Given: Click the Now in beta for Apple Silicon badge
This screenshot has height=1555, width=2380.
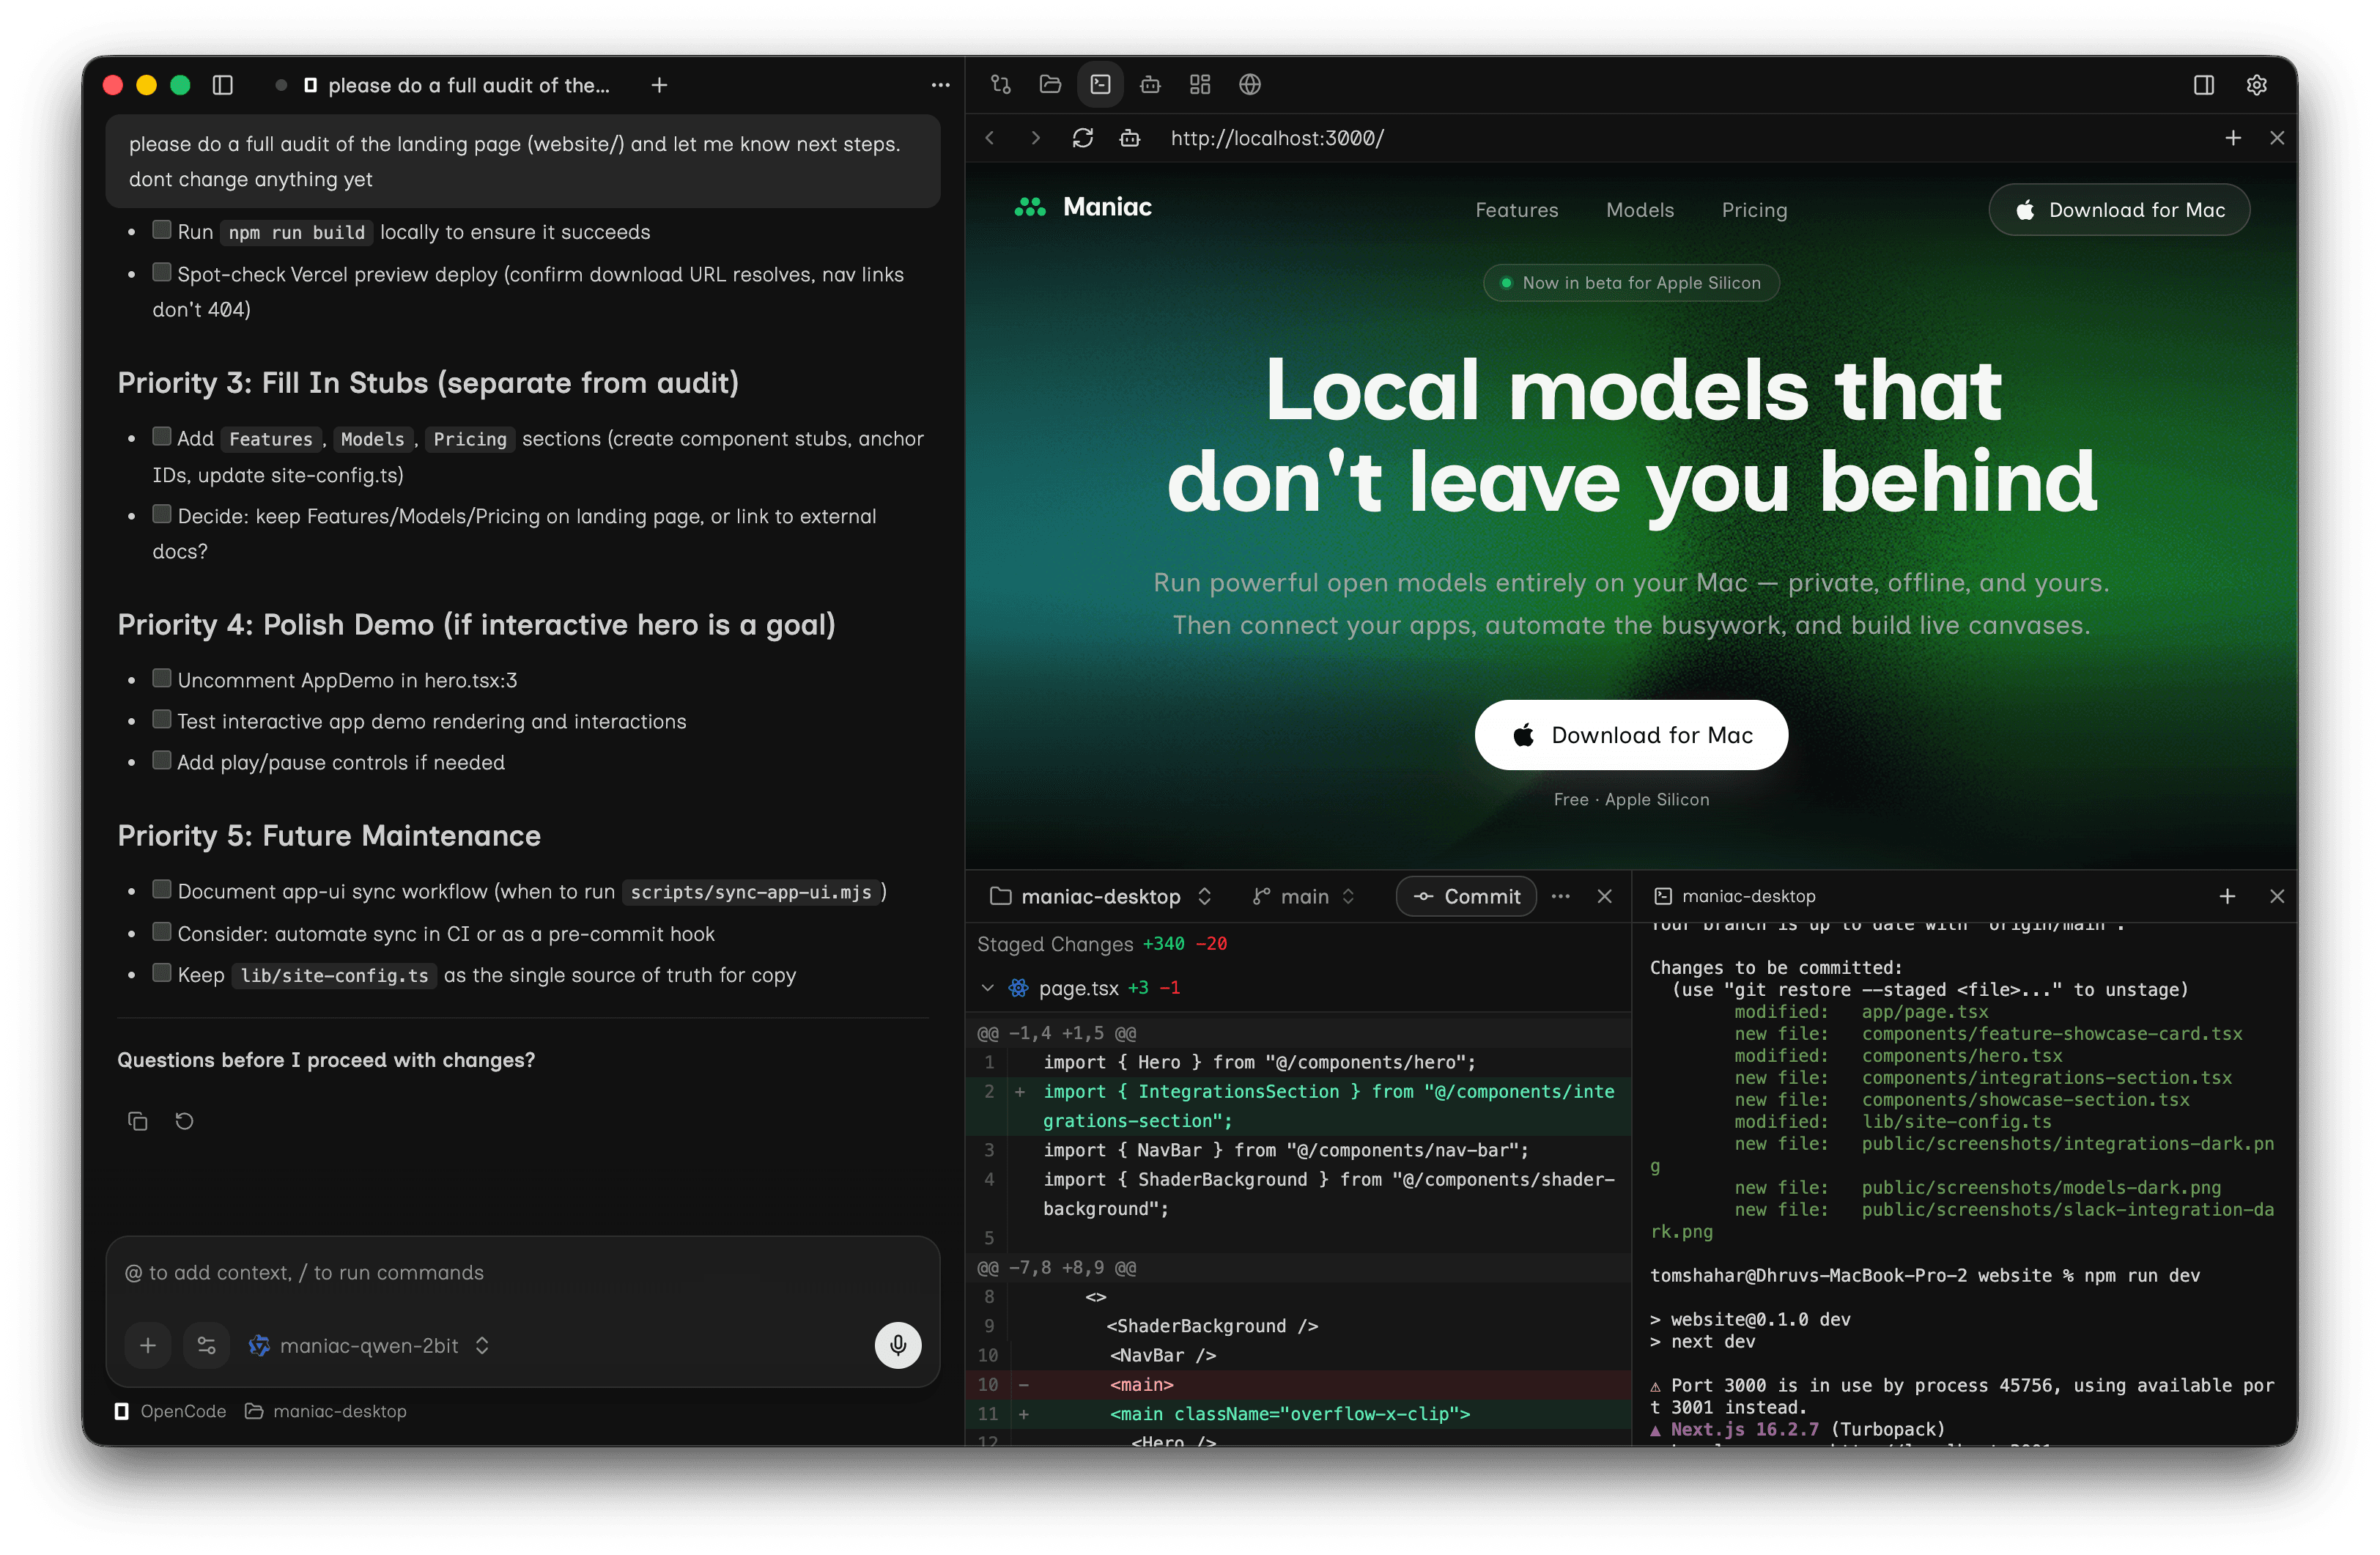Looking at the screenshot, I should point(1631,283).
